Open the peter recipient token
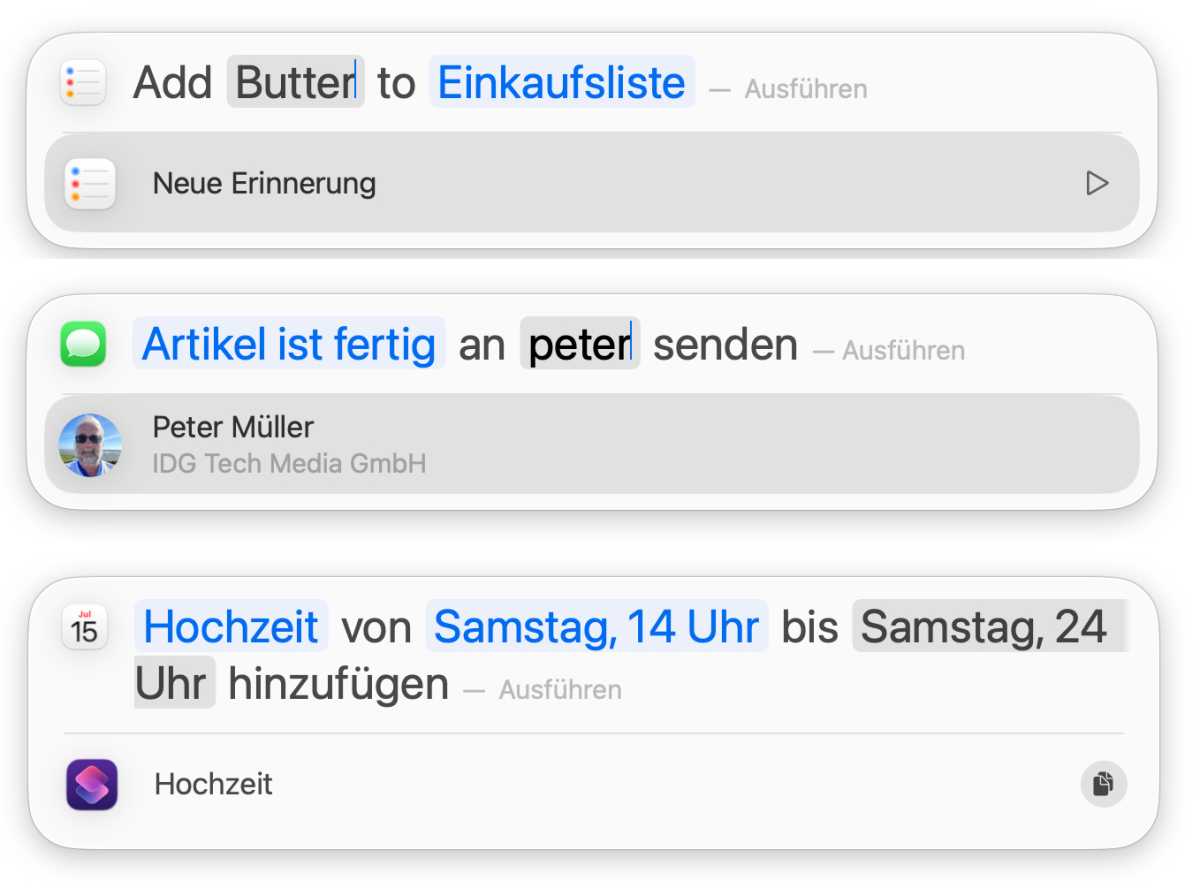The height and width of the screenshot is (888, 1200). (580, 344)
